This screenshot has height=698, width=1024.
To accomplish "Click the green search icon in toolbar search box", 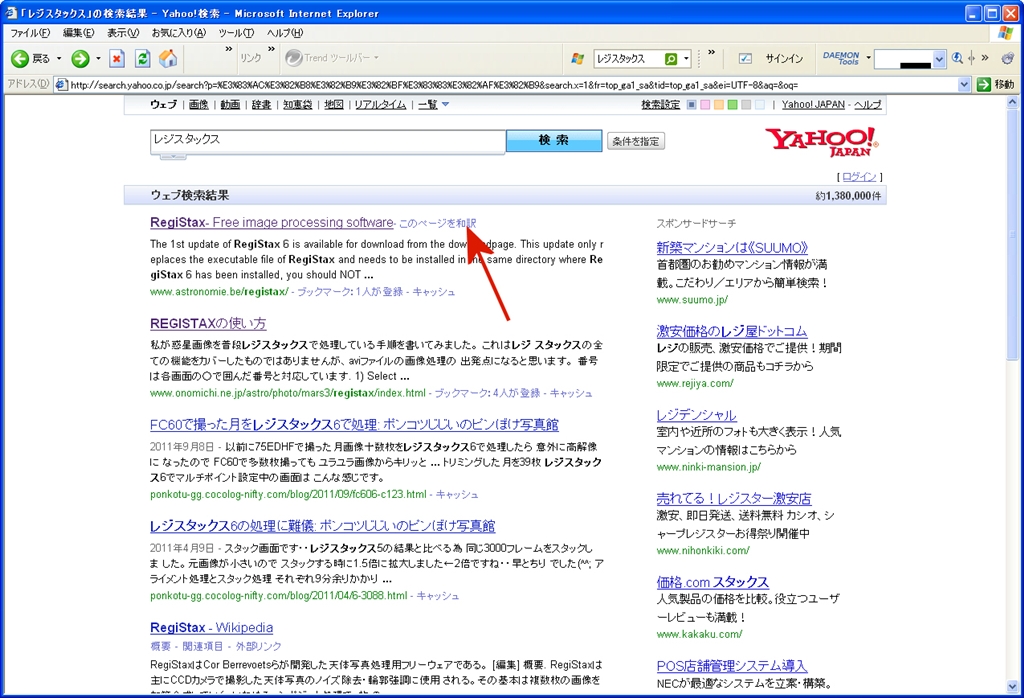I will pyautogui.click(x=671, y=59).
